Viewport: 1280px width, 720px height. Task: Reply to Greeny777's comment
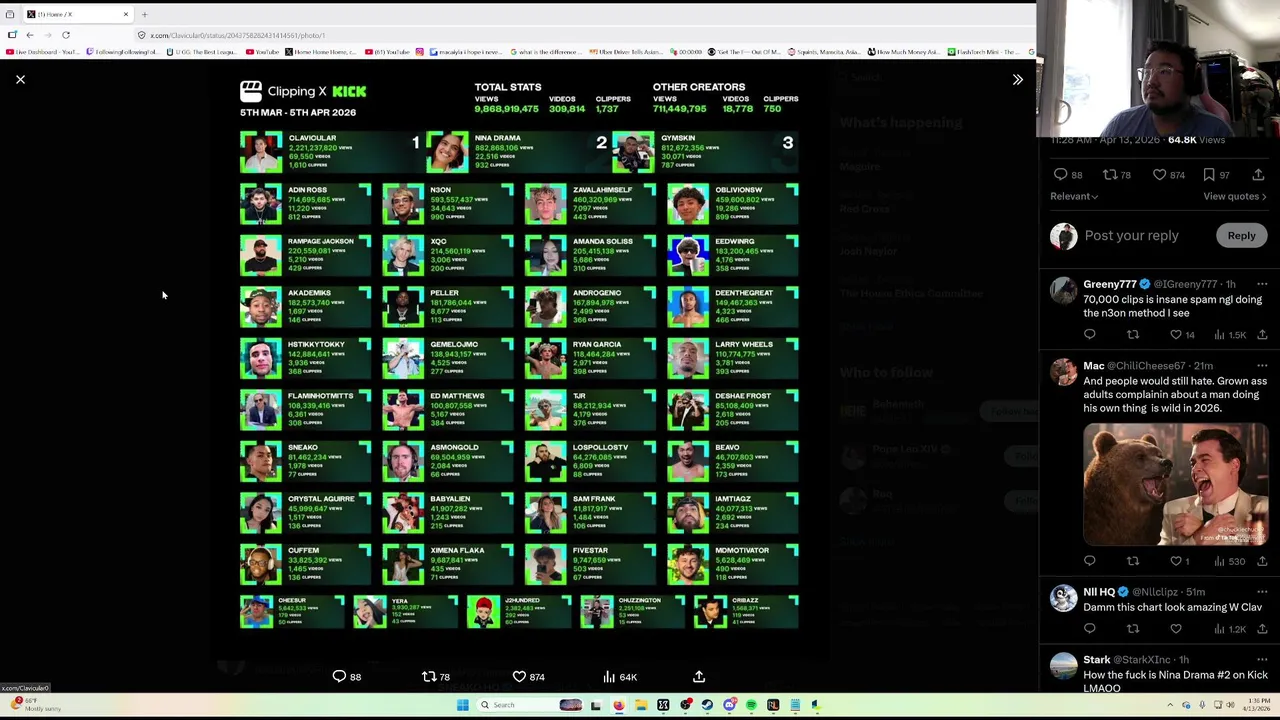click(1090, 335)
